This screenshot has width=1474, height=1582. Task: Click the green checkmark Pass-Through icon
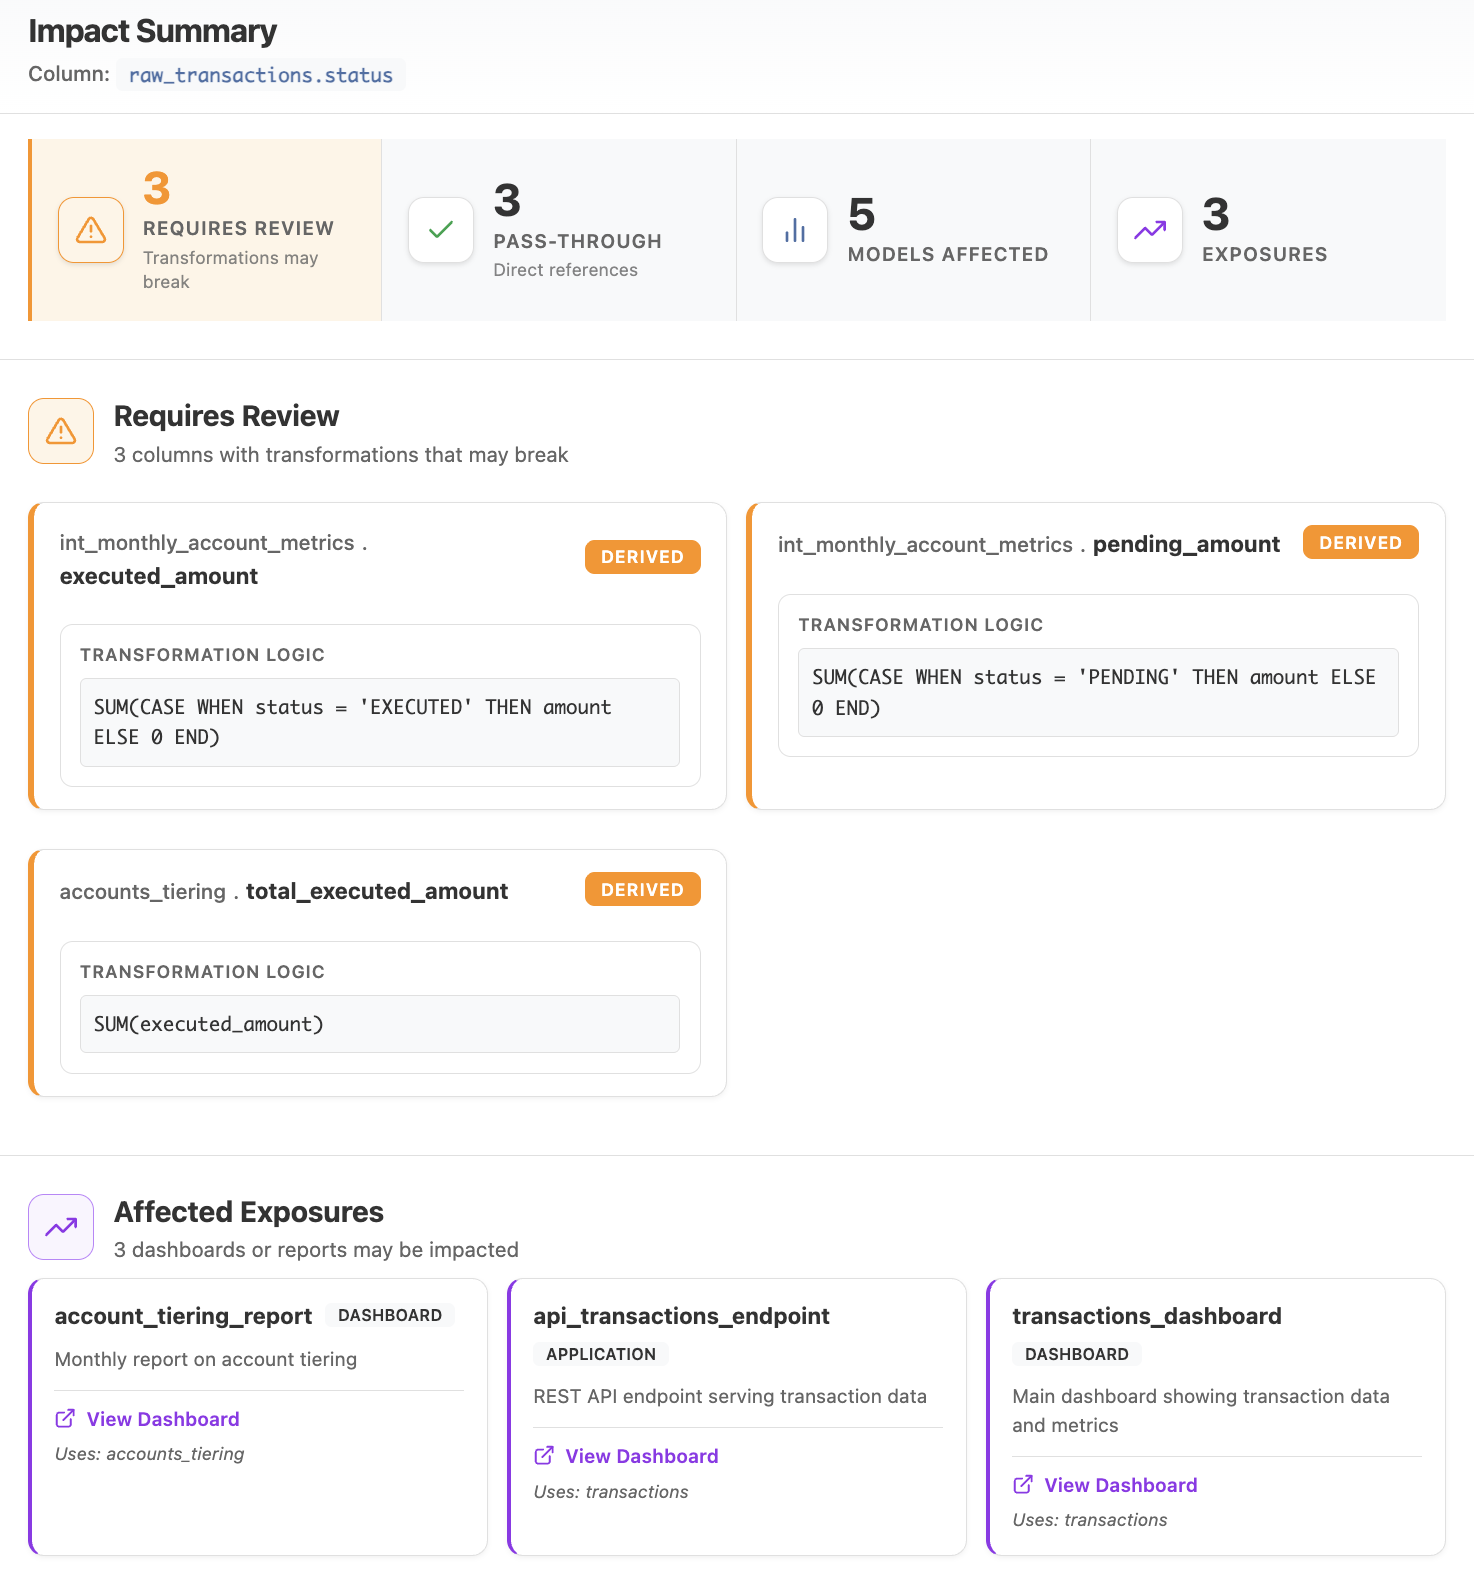pos(440,230)
